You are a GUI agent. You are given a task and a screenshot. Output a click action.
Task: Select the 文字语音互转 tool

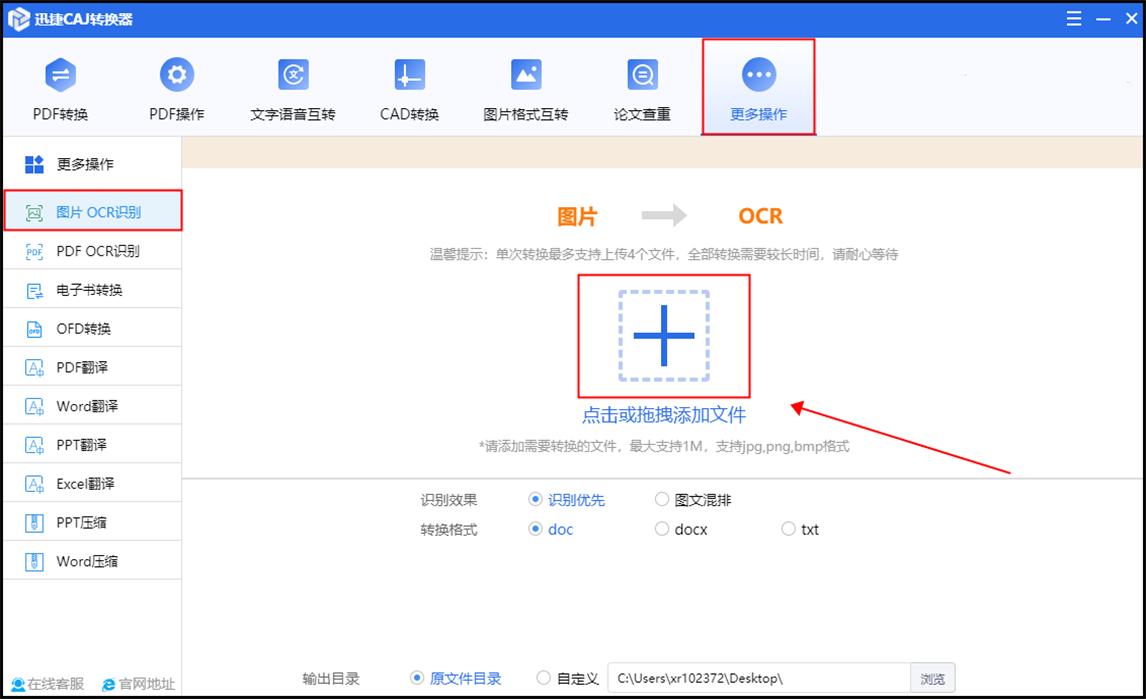point(292,87)
